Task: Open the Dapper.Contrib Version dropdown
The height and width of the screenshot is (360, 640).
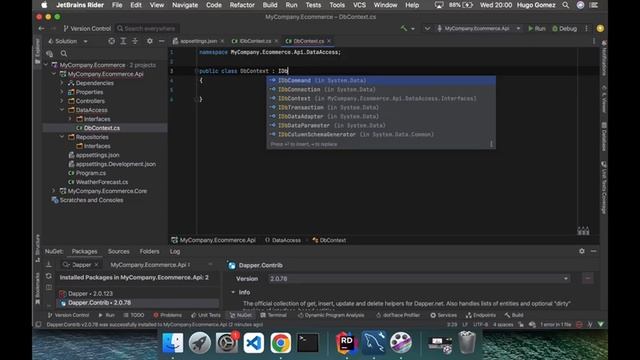Action: pos(565,279)
